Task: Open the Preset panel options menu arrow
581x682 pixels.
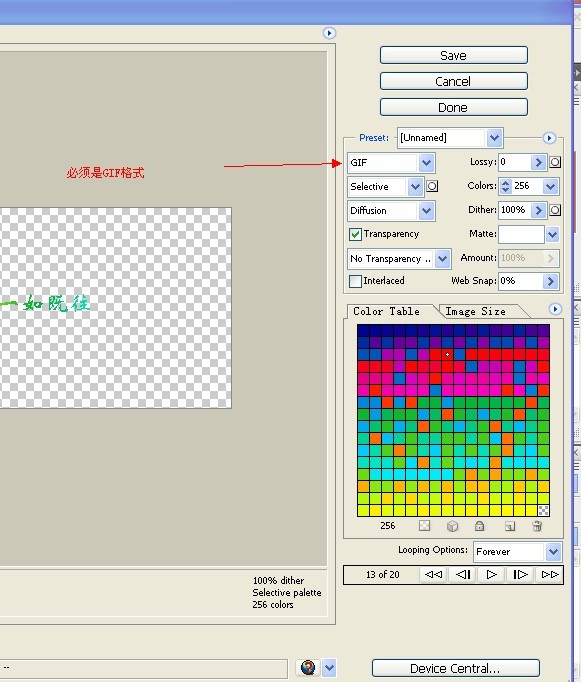Action: (549, 138)
